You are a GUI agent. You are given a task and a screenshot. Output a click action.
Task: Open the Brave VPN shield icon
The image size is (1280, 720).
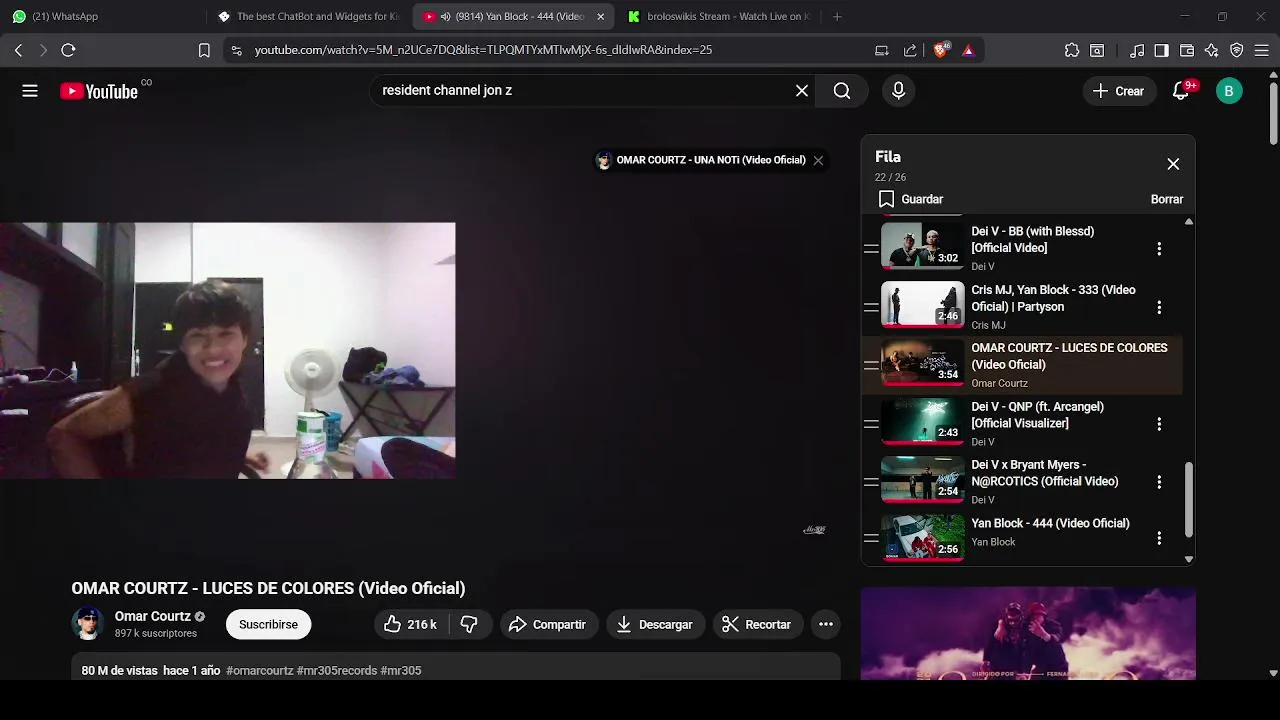pos(1237,50)
